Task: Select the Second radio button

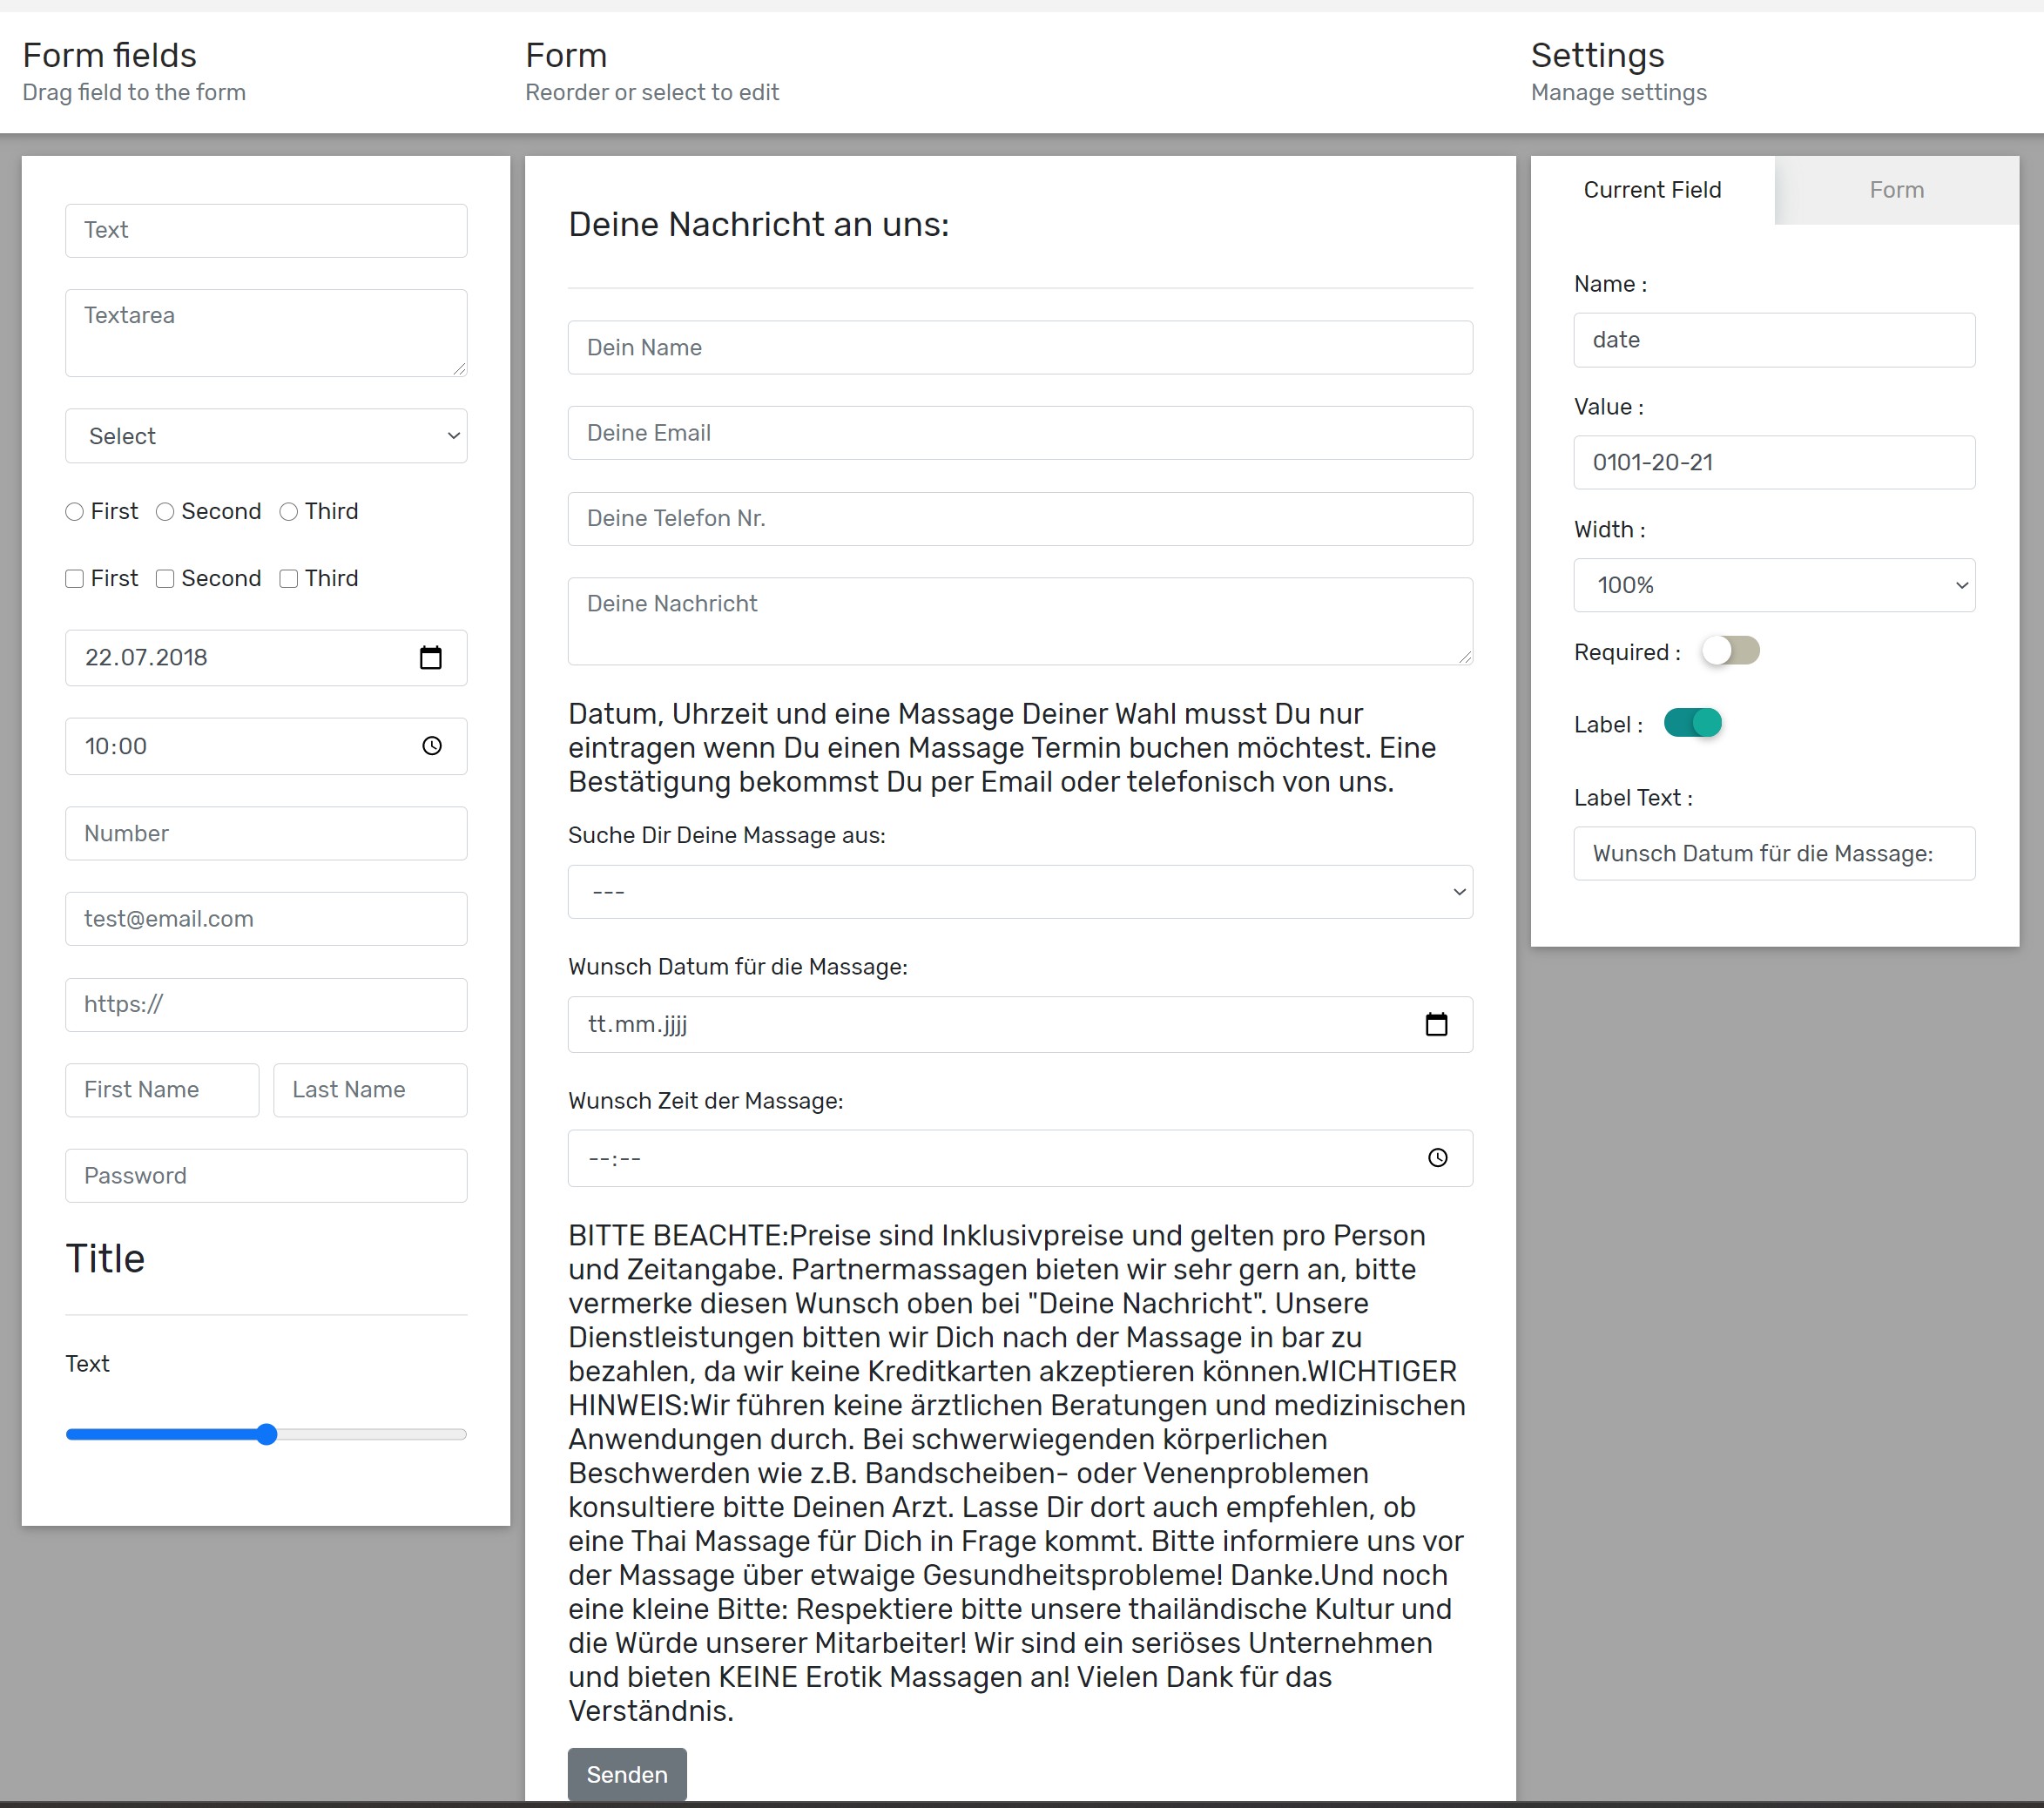Action: point(165,512)
